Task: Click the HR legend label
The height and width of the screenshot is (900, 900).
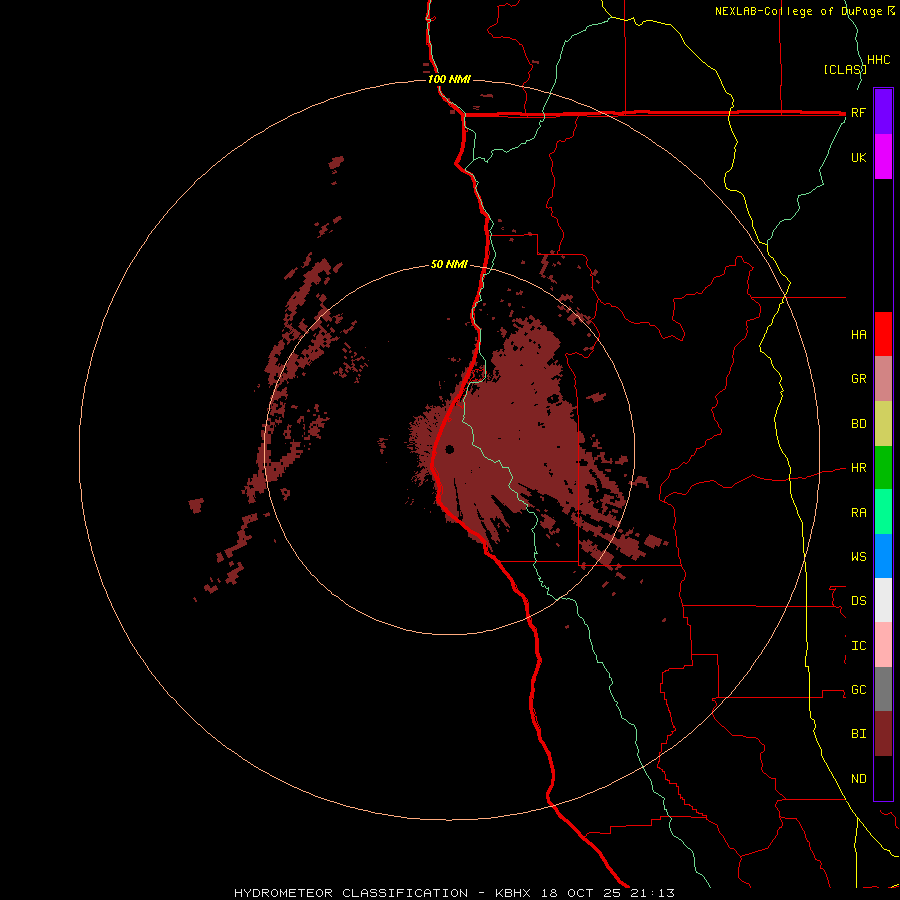Action: point(858,468)
